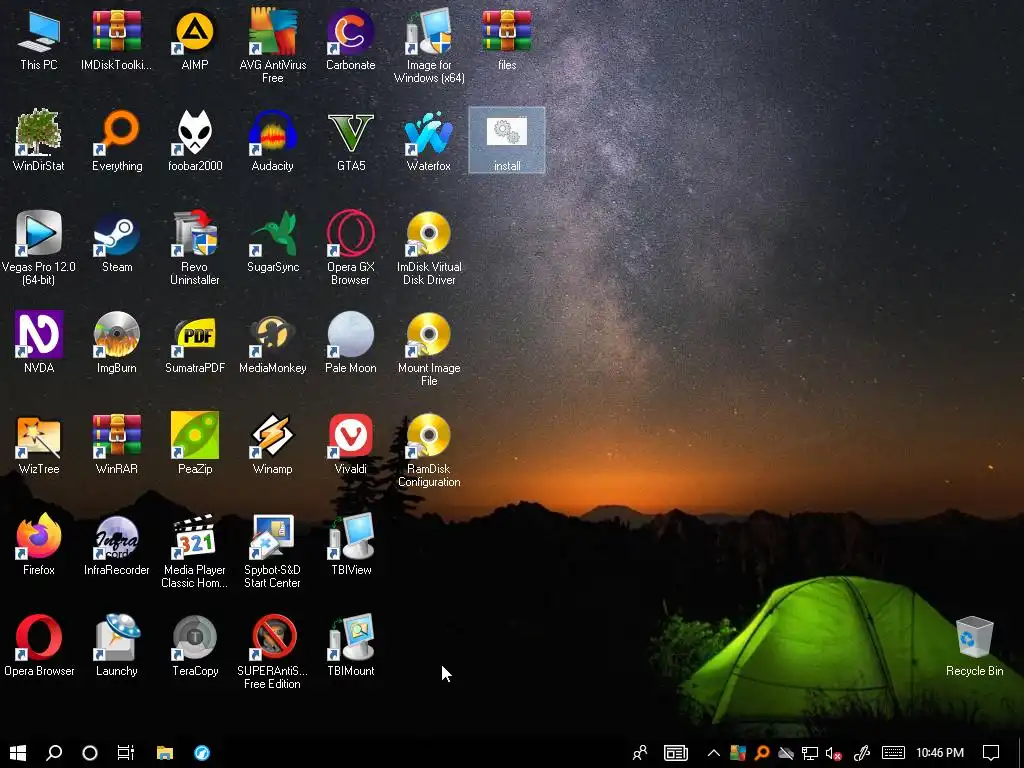This screenshot has width=1024, height=768.
Task: Select the AVG AntiVirus Free icon
Action: point(273,33)
